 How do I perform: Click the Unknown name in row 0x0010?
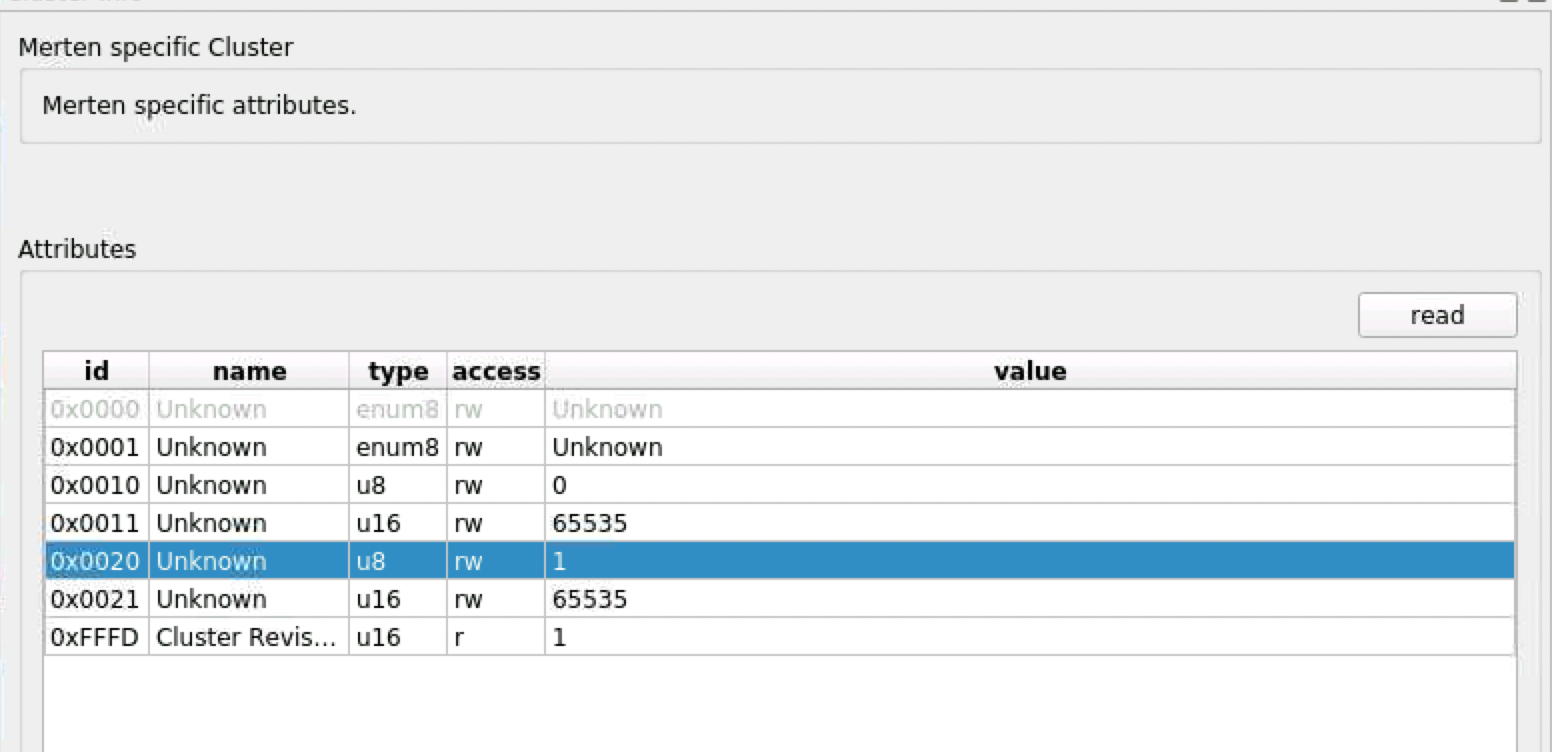249,485
